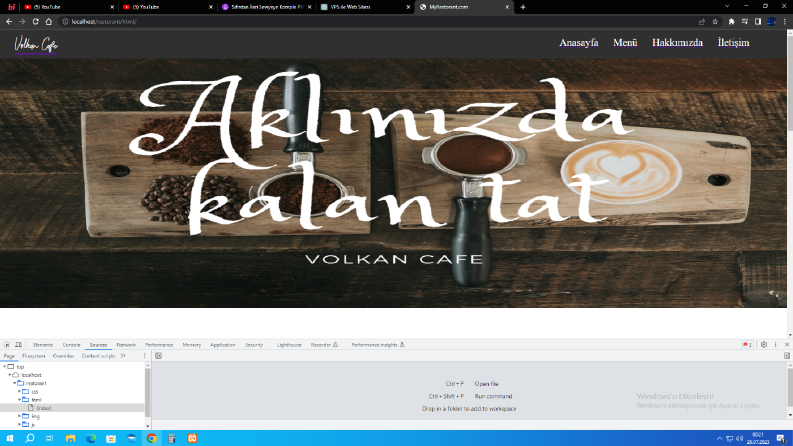Switch to the Content scripts navigator tab
This screenshot has height=446, width=793.
click(98, 356)
